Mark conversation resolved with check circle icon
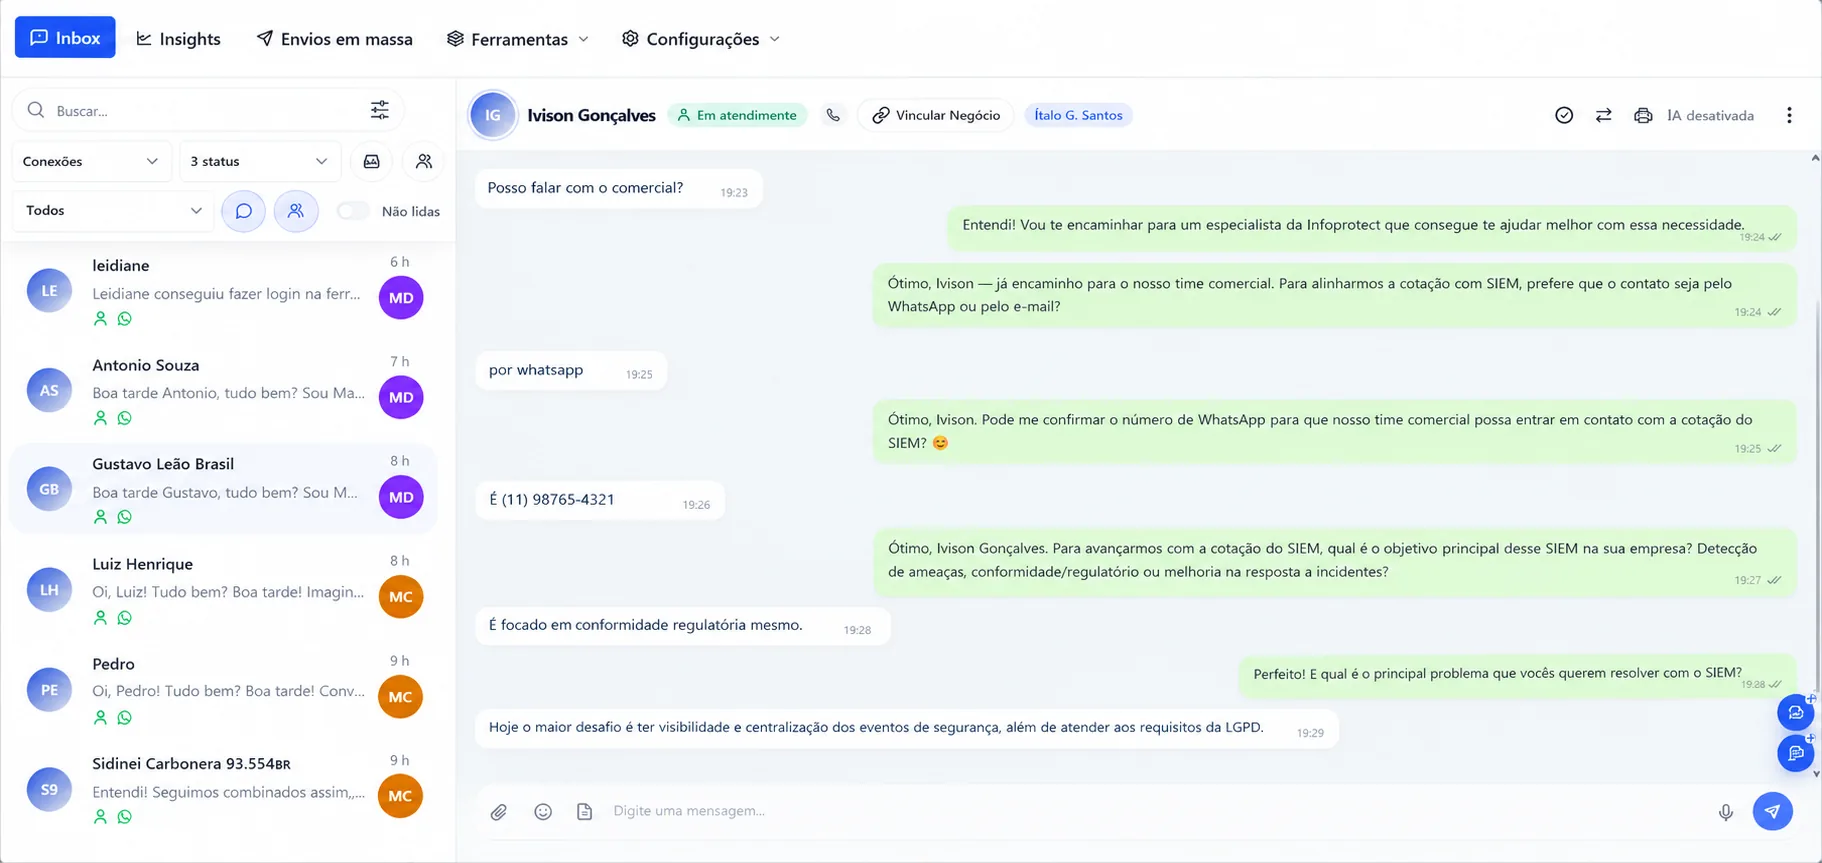This screenshot has height=863, width=1822. tap(1564, 115)
